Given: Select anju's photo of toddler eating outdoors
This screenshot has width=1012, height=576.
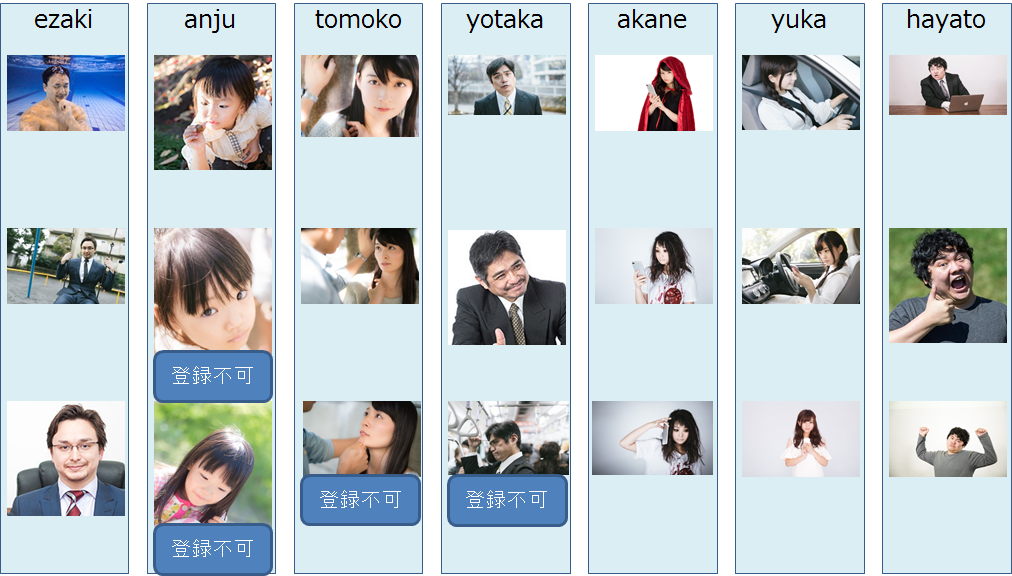Looking at the screenshot, I should [213, 112].
